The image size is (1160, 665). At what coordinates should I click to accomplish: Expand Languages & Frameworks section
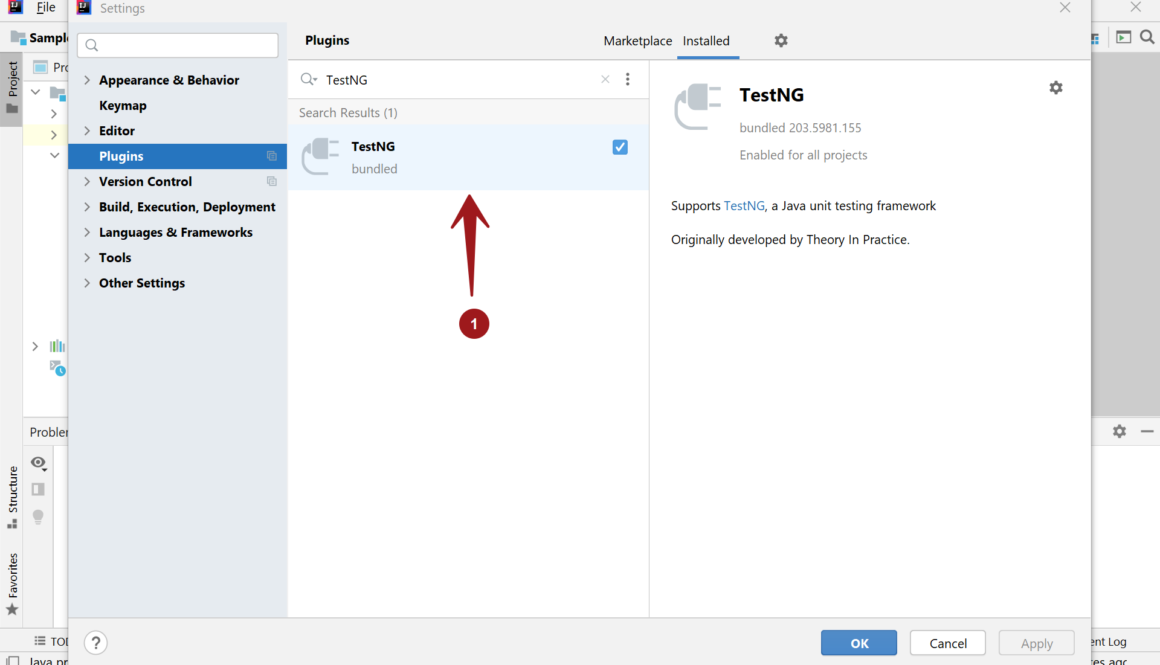(x=87, y=233)
